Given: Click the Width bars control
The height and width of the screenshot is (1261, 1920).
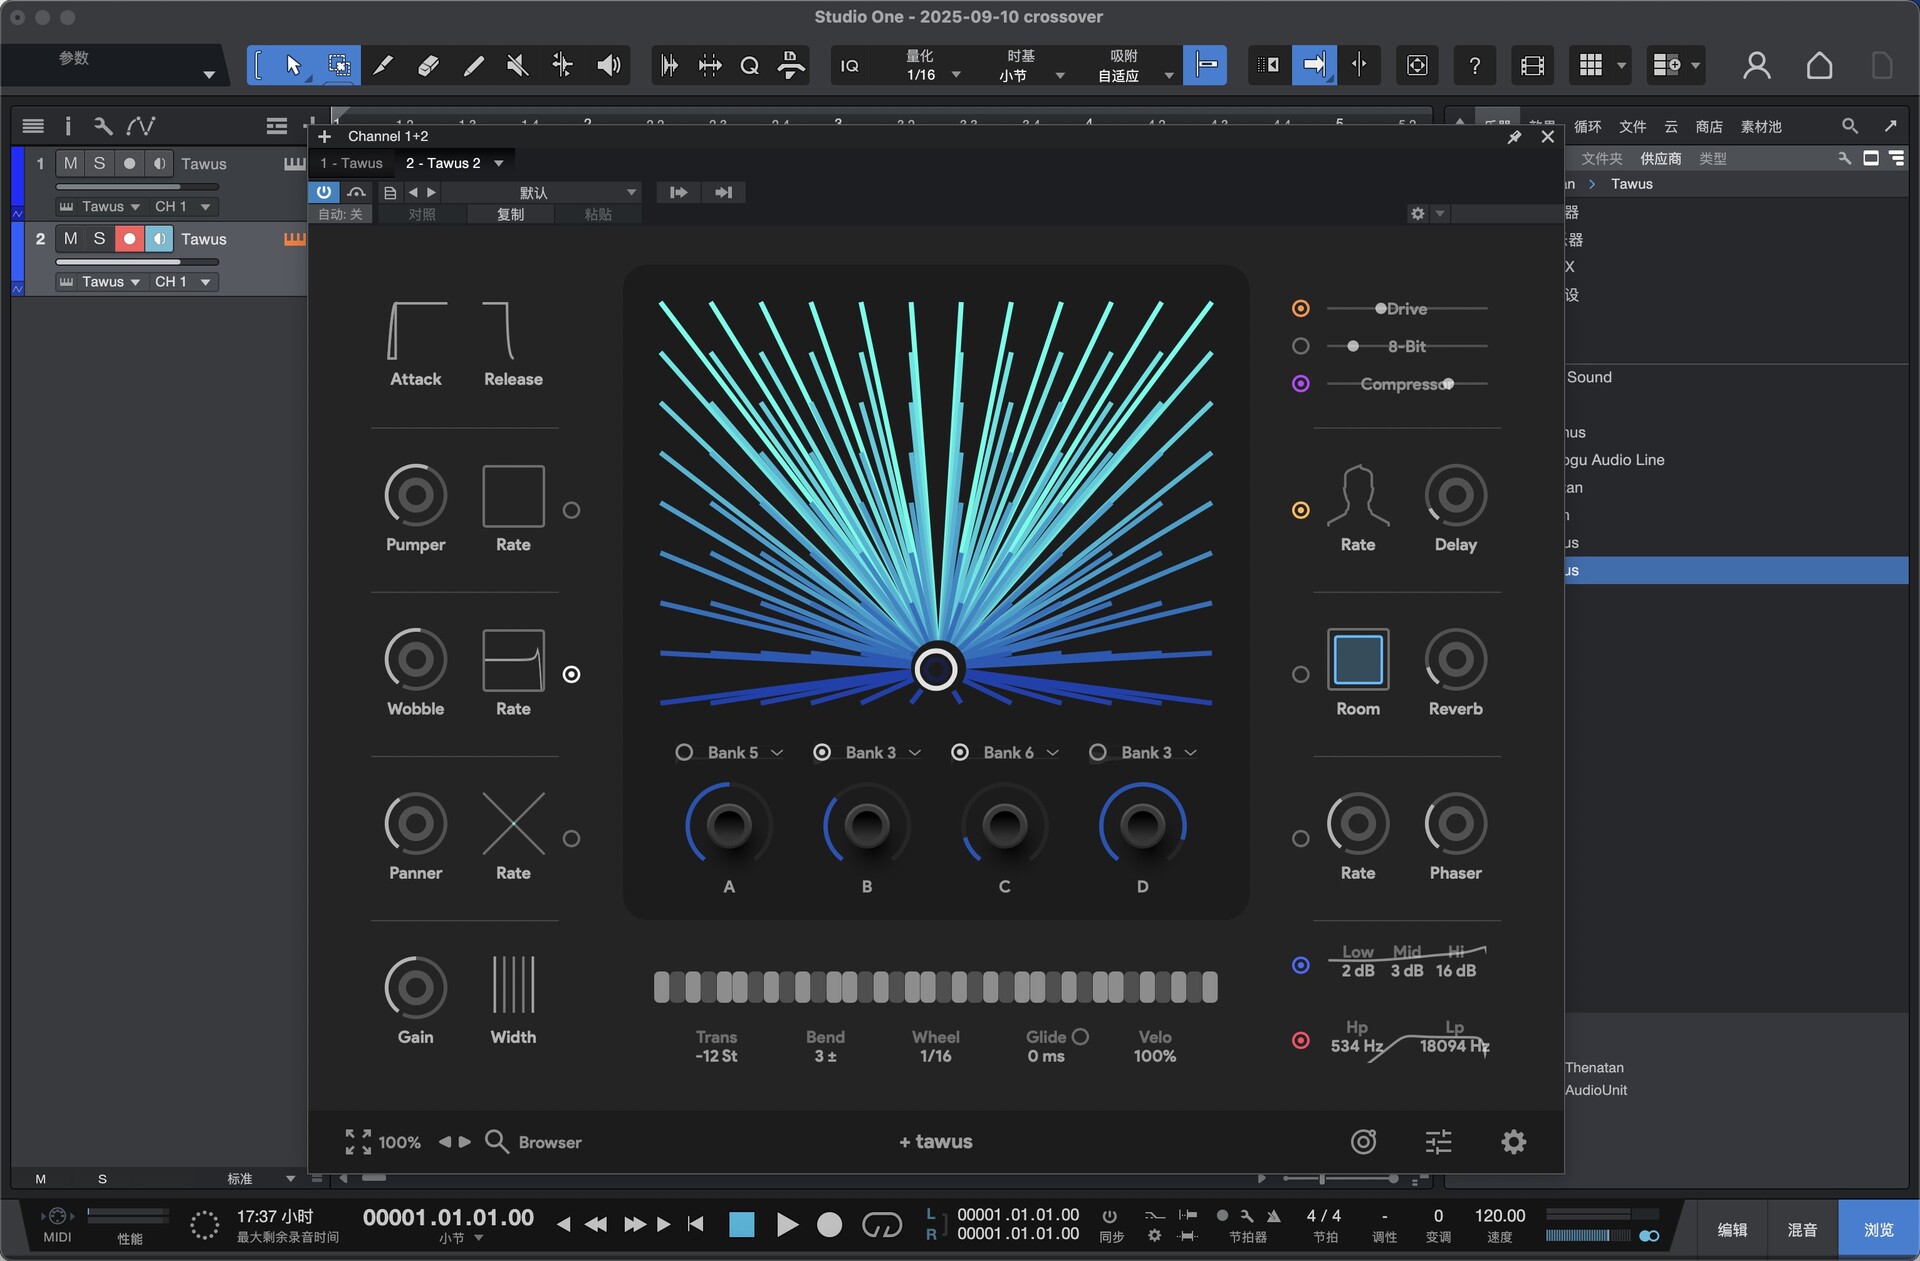Looking at the screenshot, I should point(513,985).
